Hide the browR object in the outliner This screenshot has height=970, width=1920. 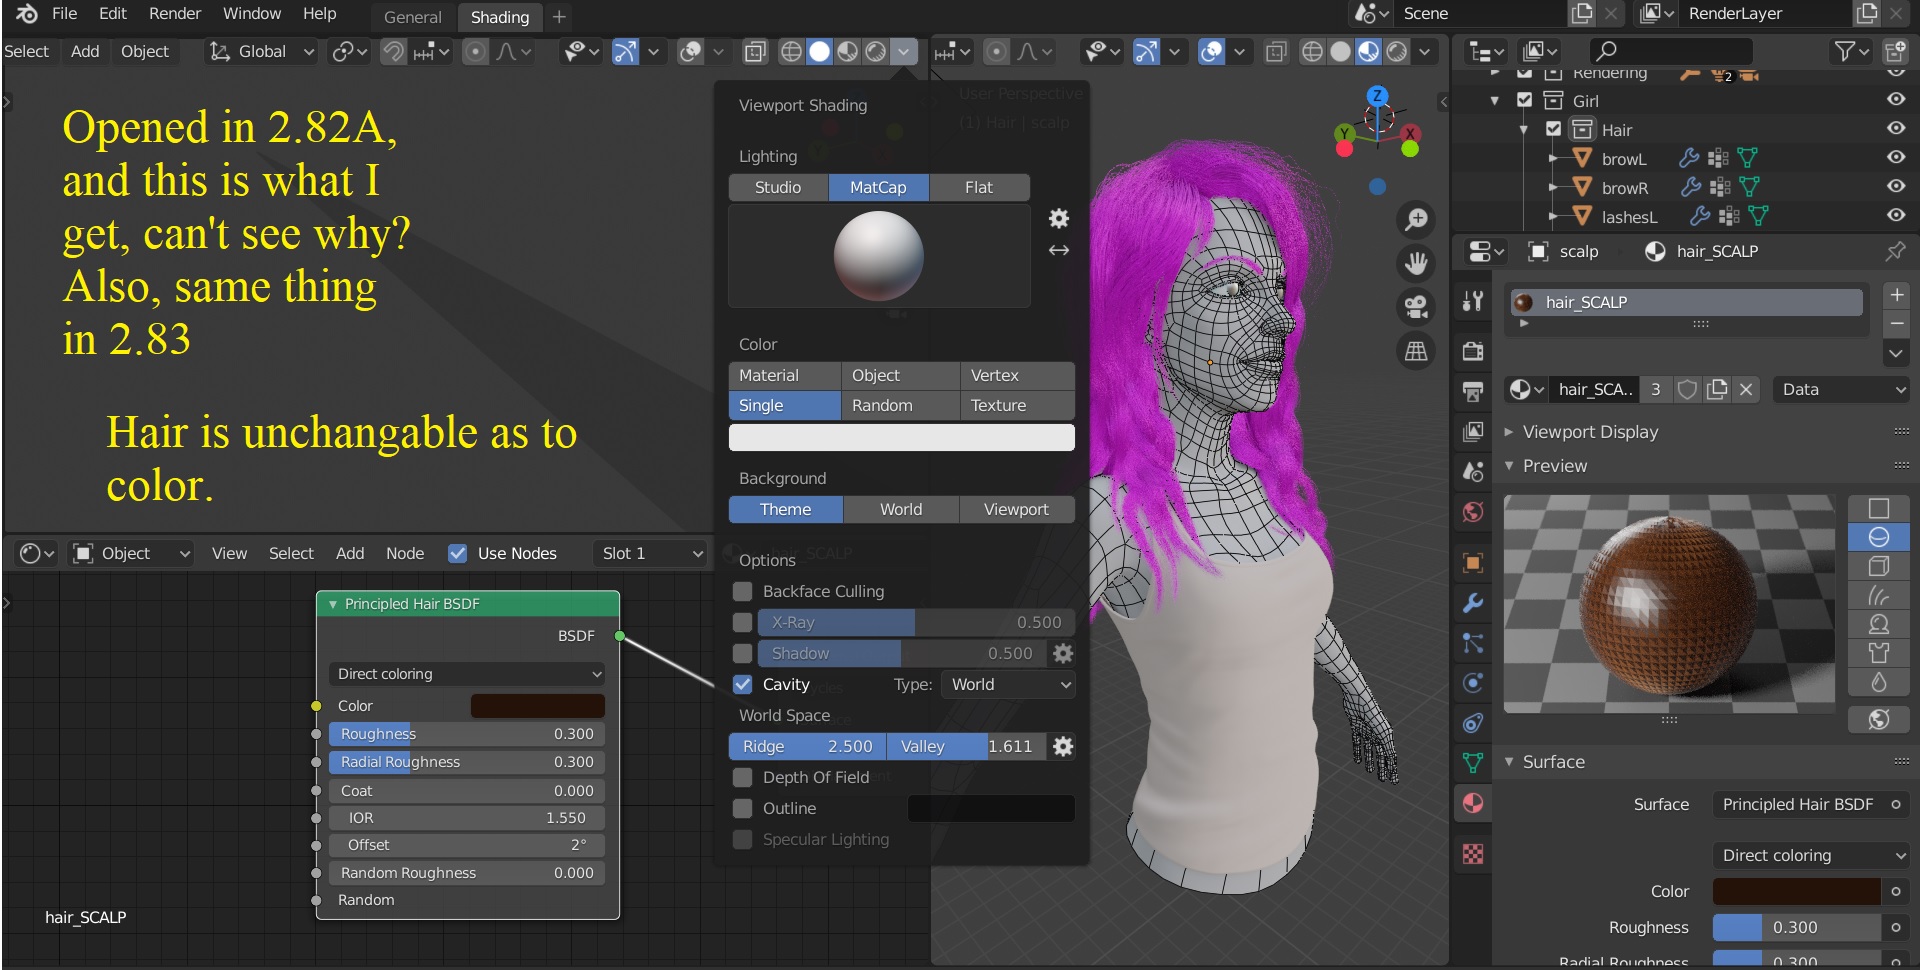tap(1895, 186)
